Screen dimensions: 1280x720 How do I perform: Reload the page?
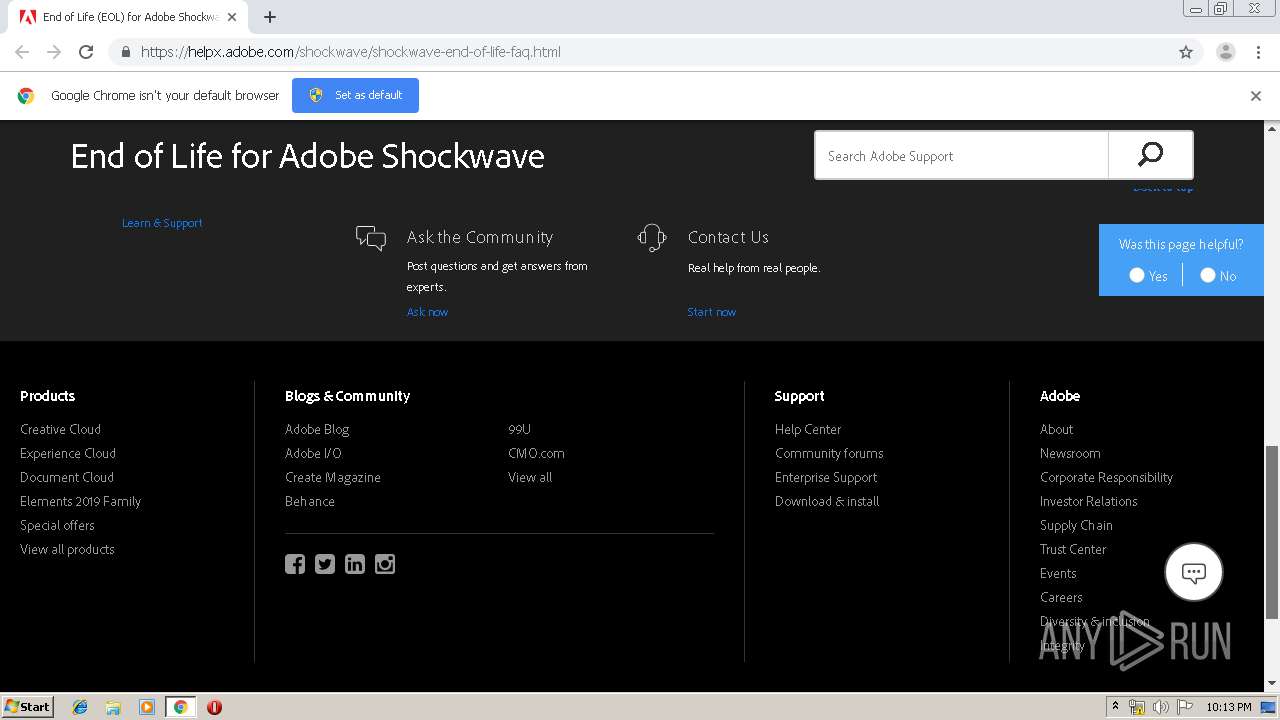[86, 52]
